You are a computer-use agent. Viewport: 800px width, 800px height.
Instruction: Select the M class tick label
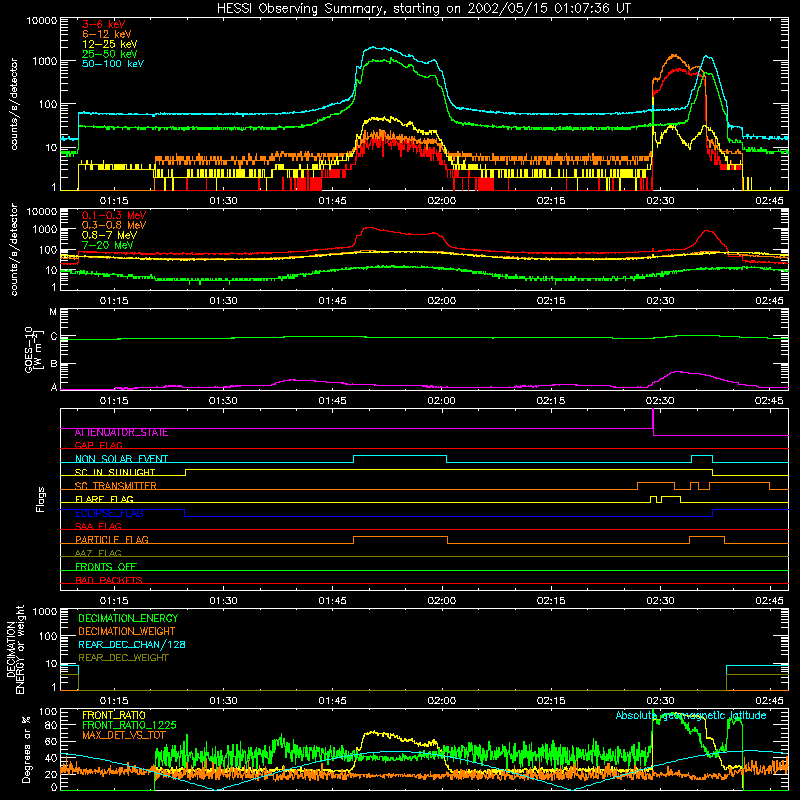(x=53, y=312)
